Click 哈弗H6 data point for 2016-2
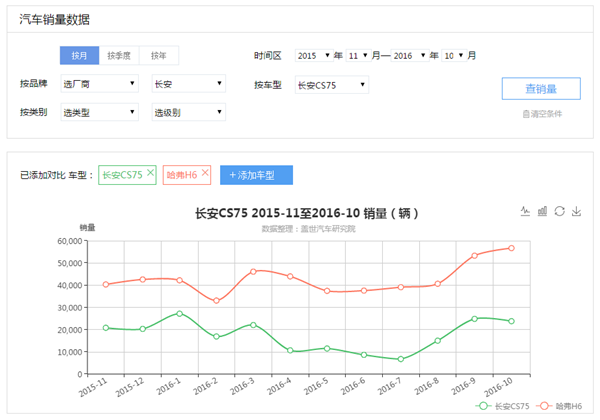The height and width of the screenshot is (420, 600). [216, 301]
